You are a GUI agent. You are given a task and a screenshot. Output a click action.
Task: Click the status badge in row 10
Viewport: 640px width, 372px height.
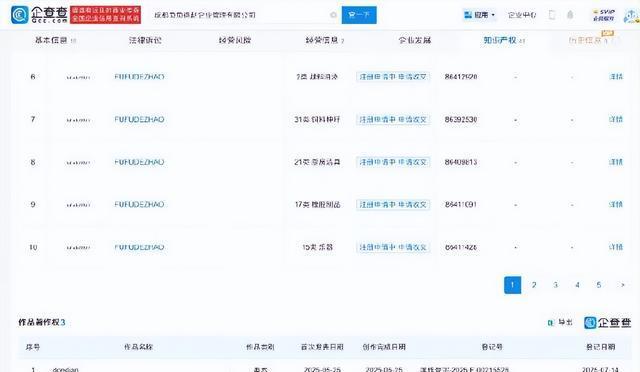393,247
